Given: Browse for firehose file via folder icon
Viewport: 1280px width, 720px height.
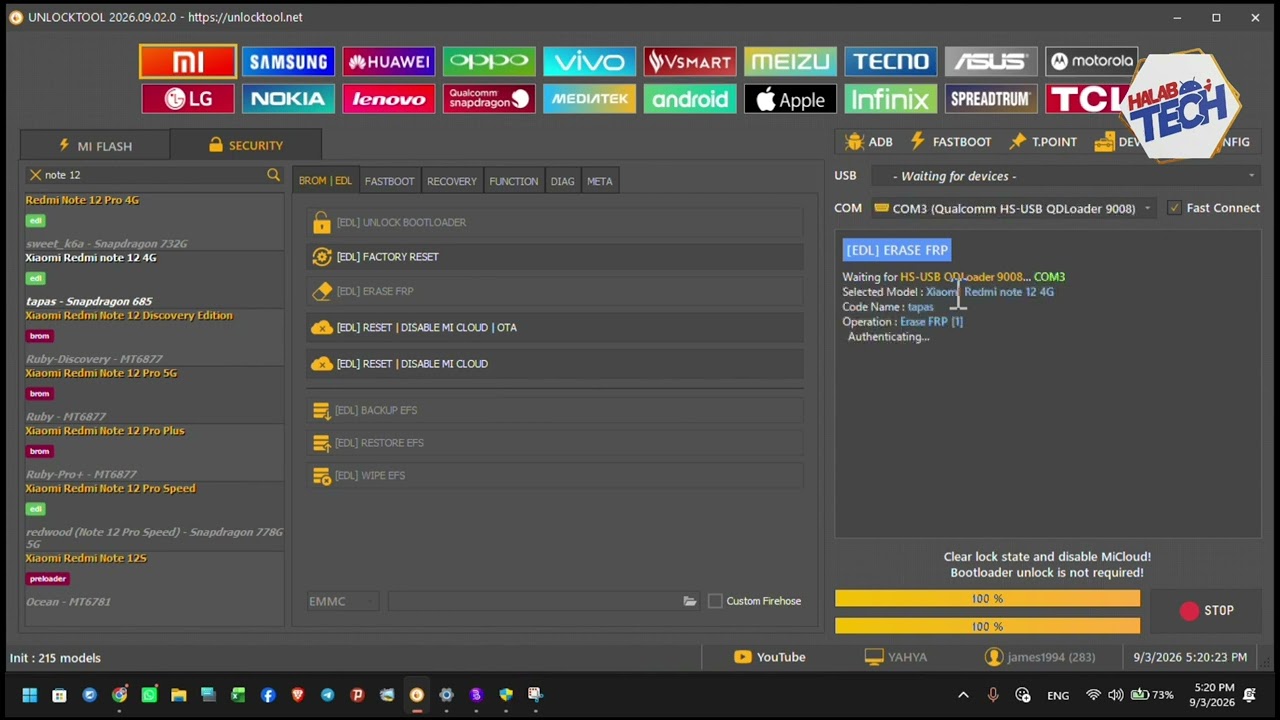Looking at the screenshot, I should (690, 601).
